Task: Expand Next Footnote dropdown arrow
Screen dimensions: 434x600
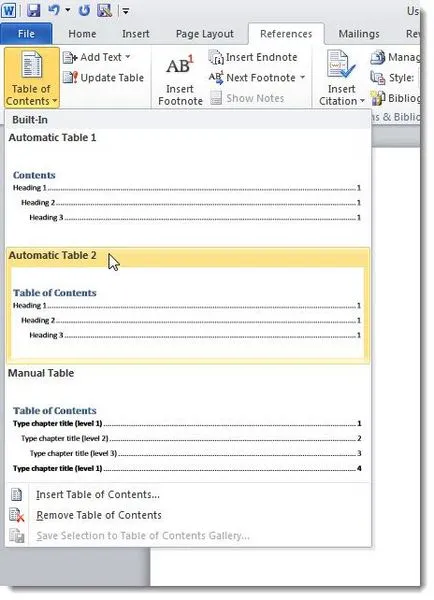Action: tap(302, 78)
